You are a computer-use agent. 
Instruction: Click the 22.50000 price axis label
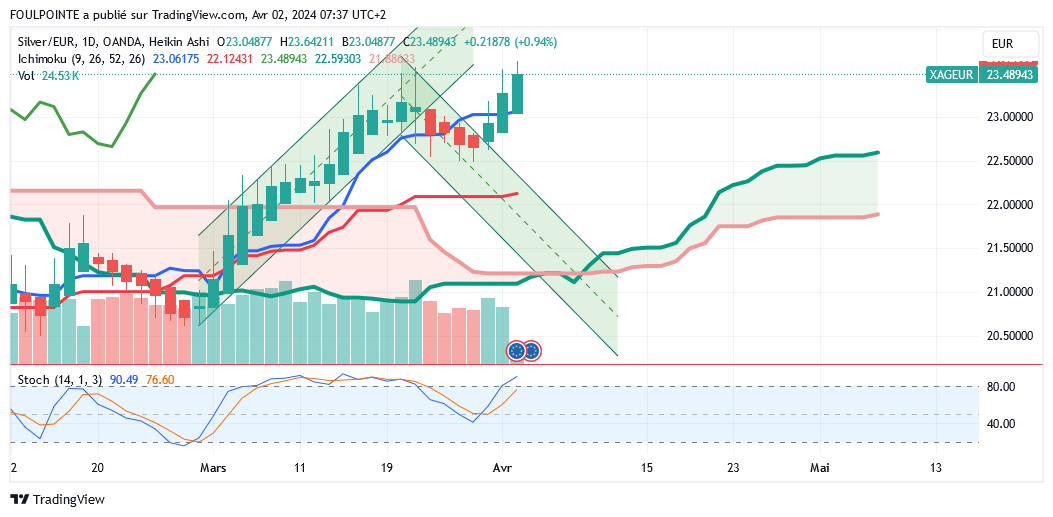coord(1009,161)
